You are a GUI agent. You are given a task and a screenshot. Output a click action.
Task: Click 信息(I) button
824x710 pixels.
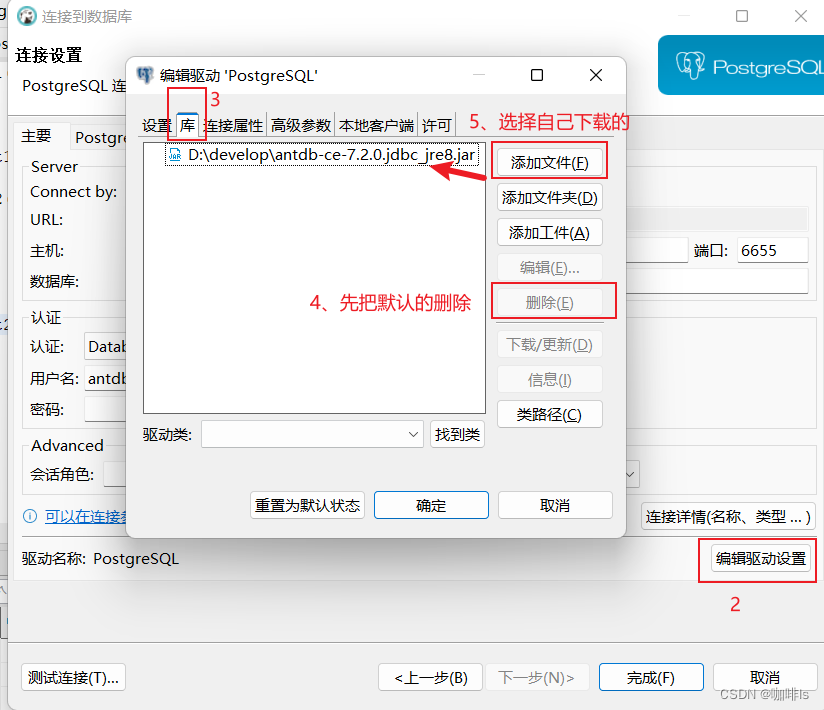(x=550, y=379)
